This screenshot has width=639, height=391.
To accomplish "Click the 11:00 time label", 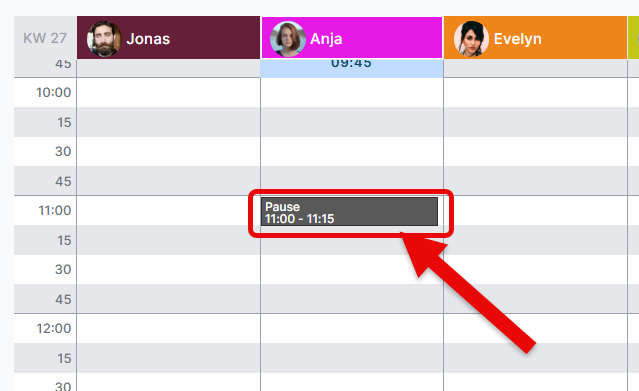I will click(55, 210).
